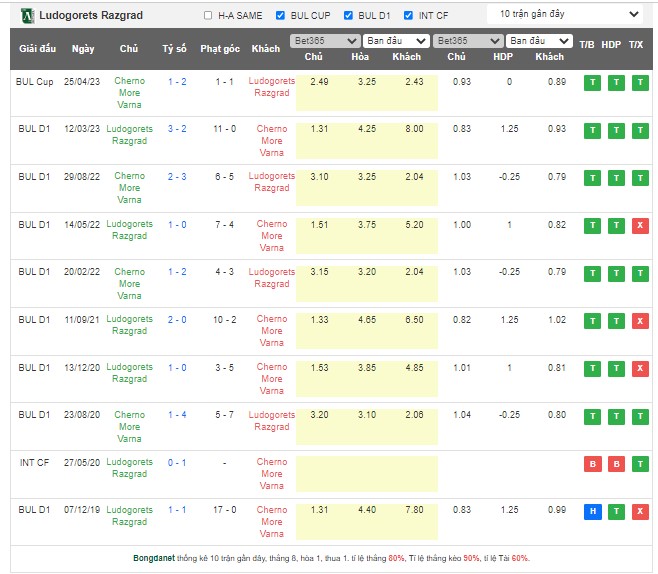
Task: Uncheck the BUL CUP filter checkbox
Action: tap(280, 16)
